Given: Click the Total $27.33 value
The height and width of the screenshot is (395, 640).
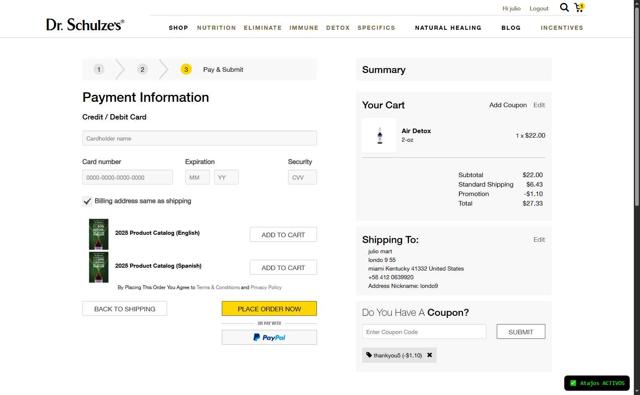Looking at the screenshot, I should click(x=532, y=204).
